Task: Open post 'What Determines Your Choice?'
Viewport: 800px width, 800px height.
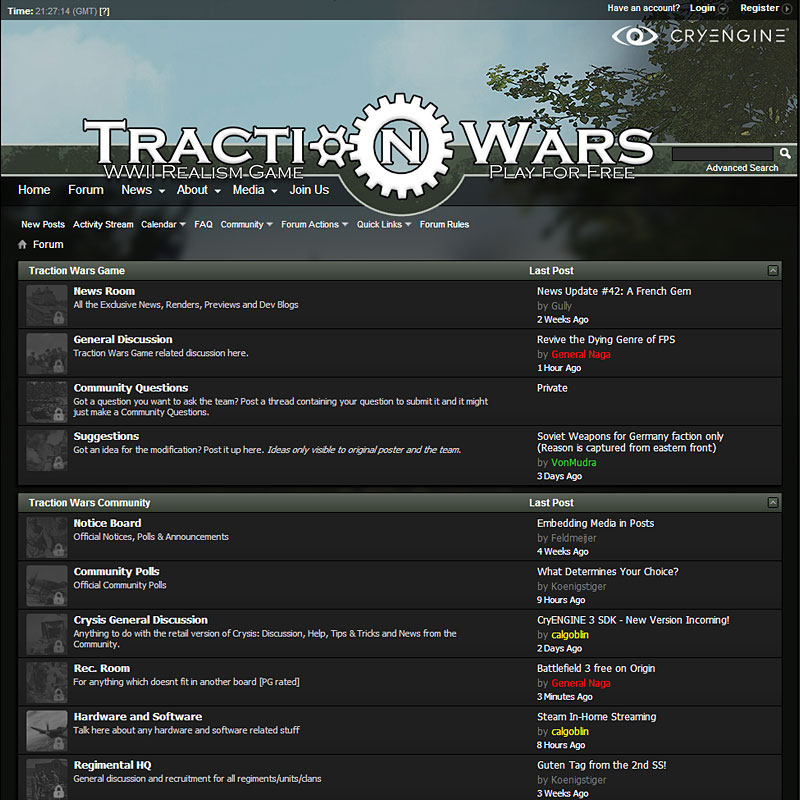Action: pyautogui.click(x=608, y=572)
